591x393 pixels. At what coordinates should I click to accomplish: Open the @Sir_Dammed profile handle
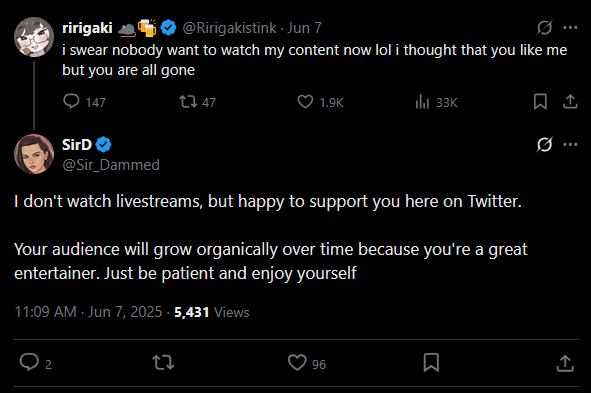[x=111, y=165]
